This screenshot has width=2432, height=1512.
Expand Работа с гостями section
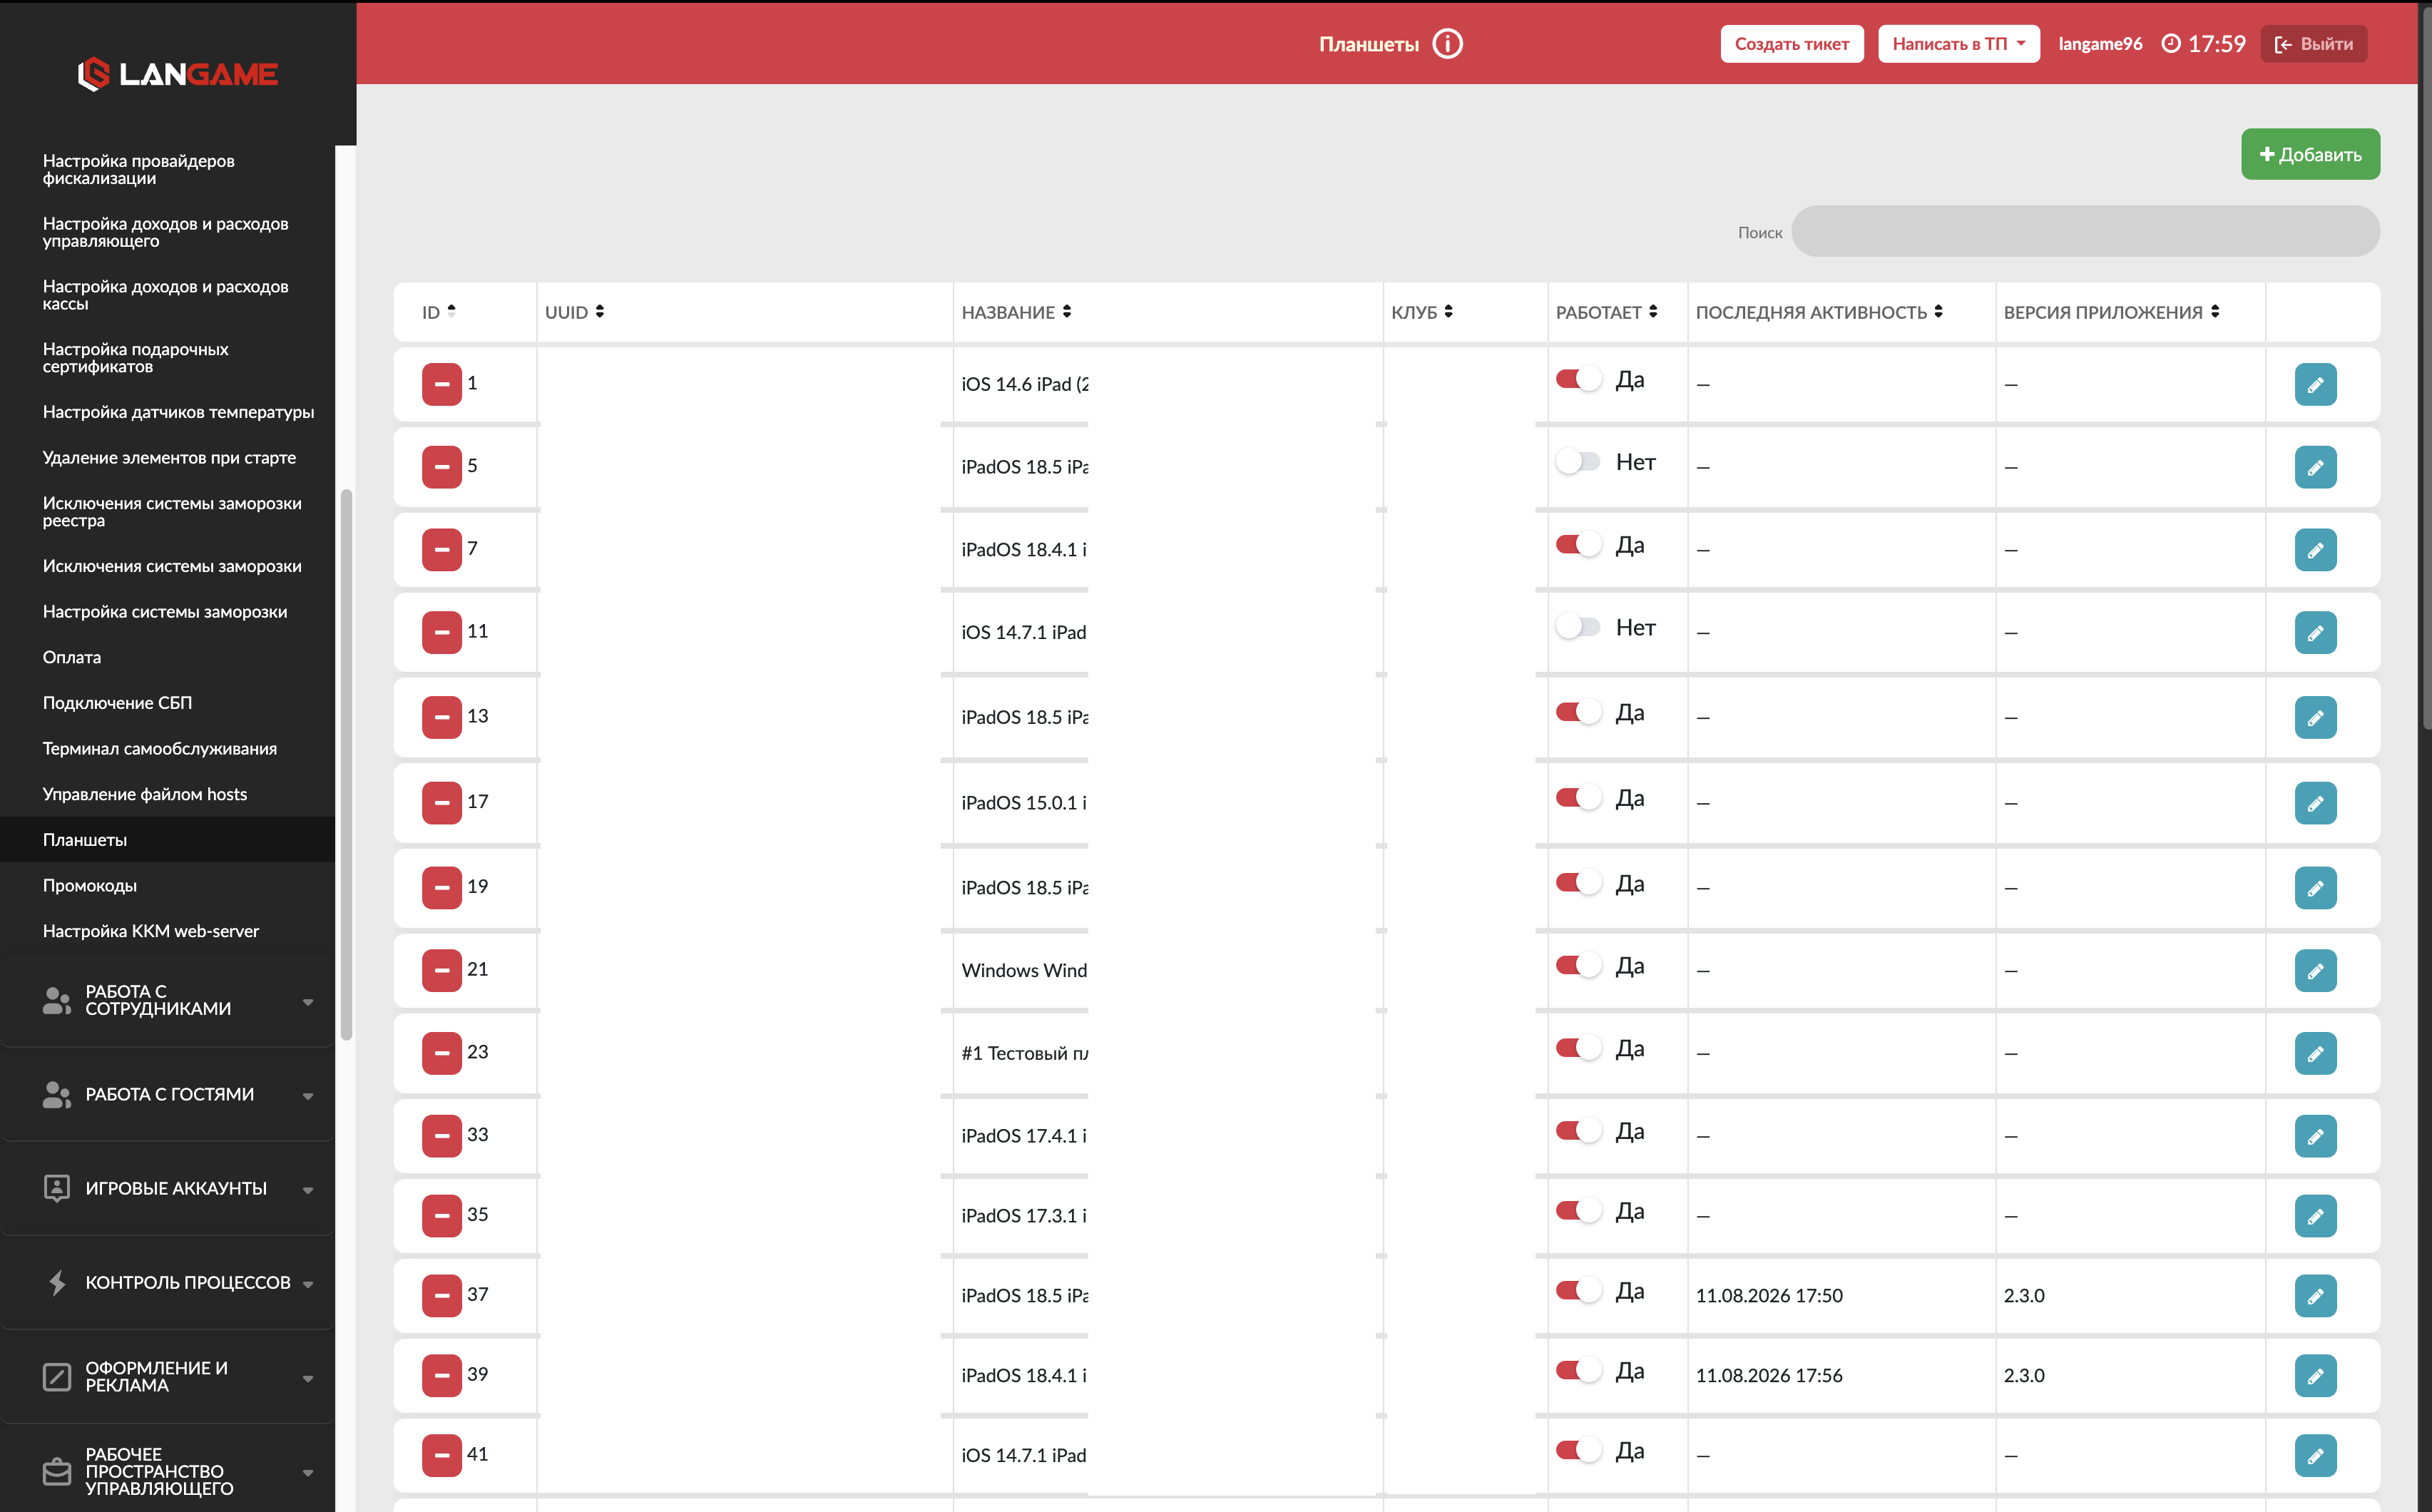coord(168,1094)
